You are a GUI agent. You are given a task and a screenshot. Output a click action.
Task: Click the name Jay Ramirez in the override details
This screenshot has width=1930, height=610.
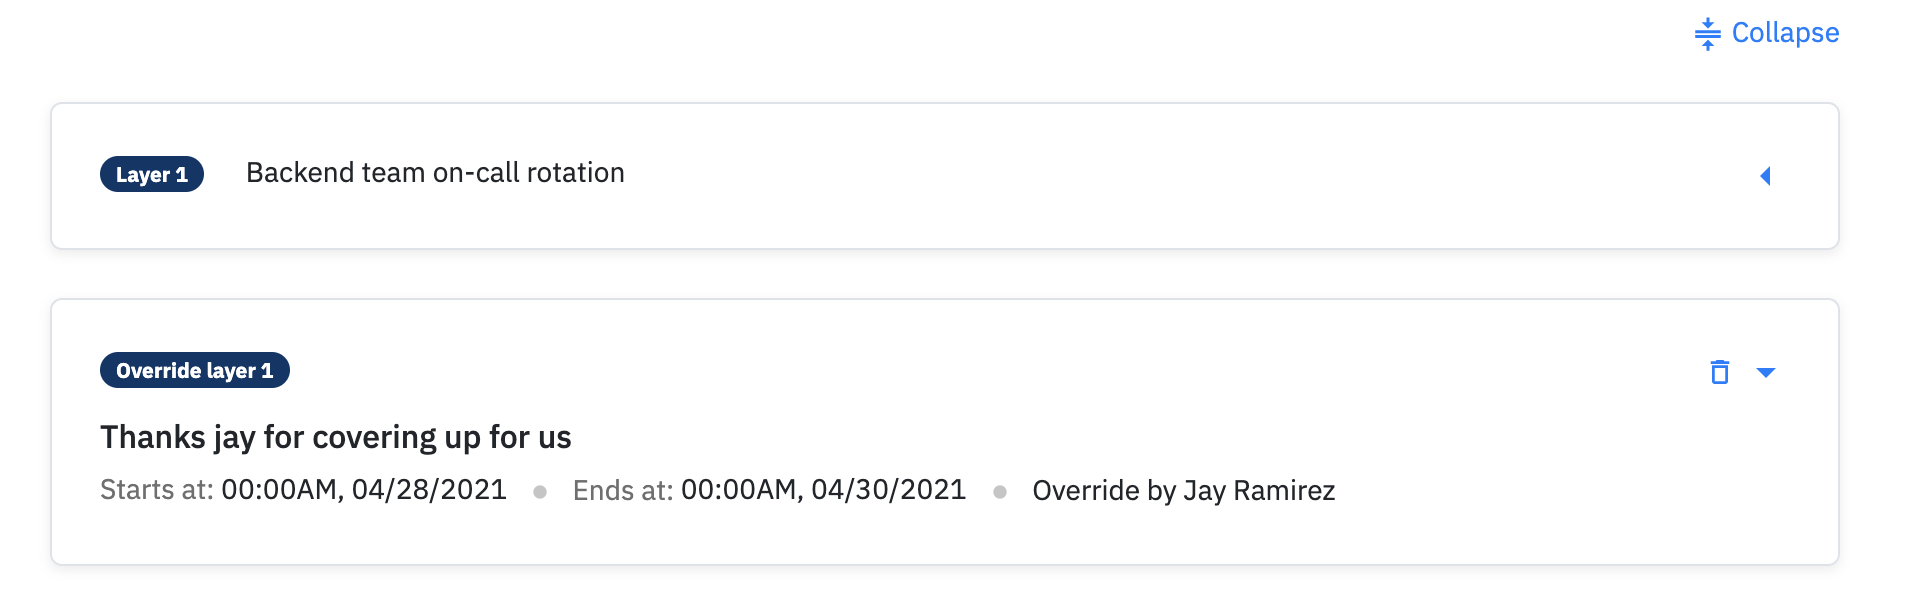(1259, 491)
